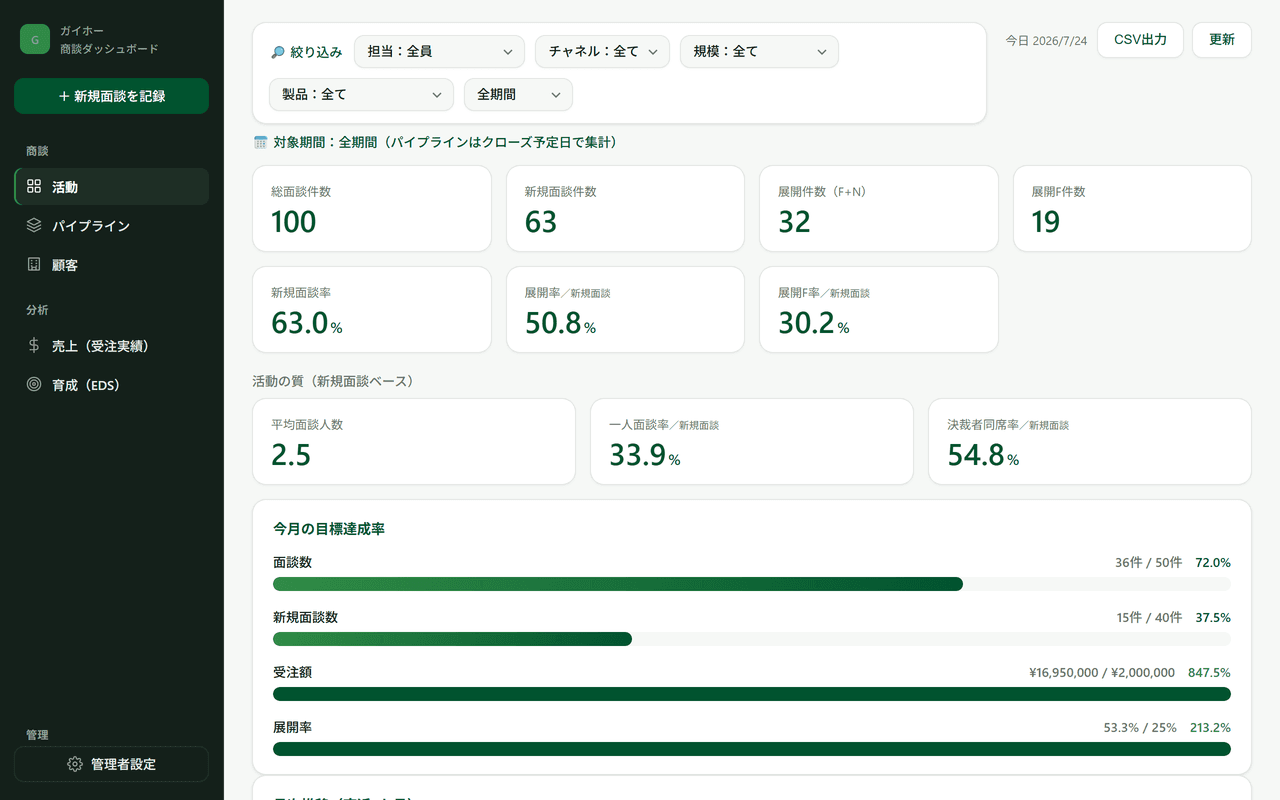Click the 展開率 50.8% card
This screenshot has width=1280, height=800.
point(625,309)
